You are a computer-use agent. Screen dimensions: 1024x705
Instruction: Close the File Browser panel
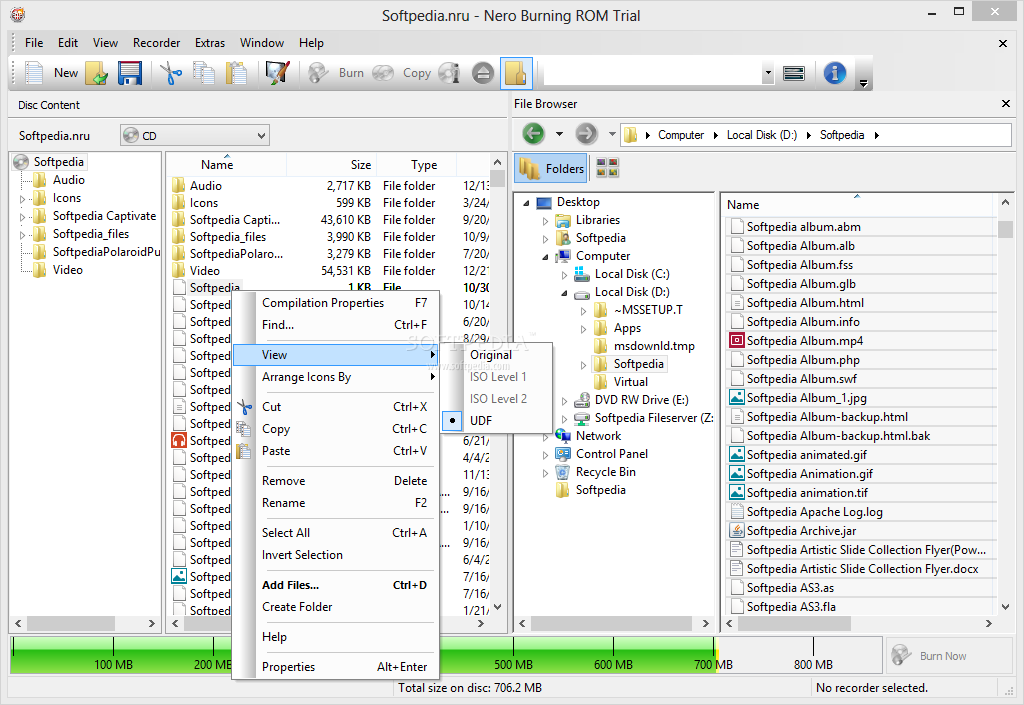coord(1006,104)
